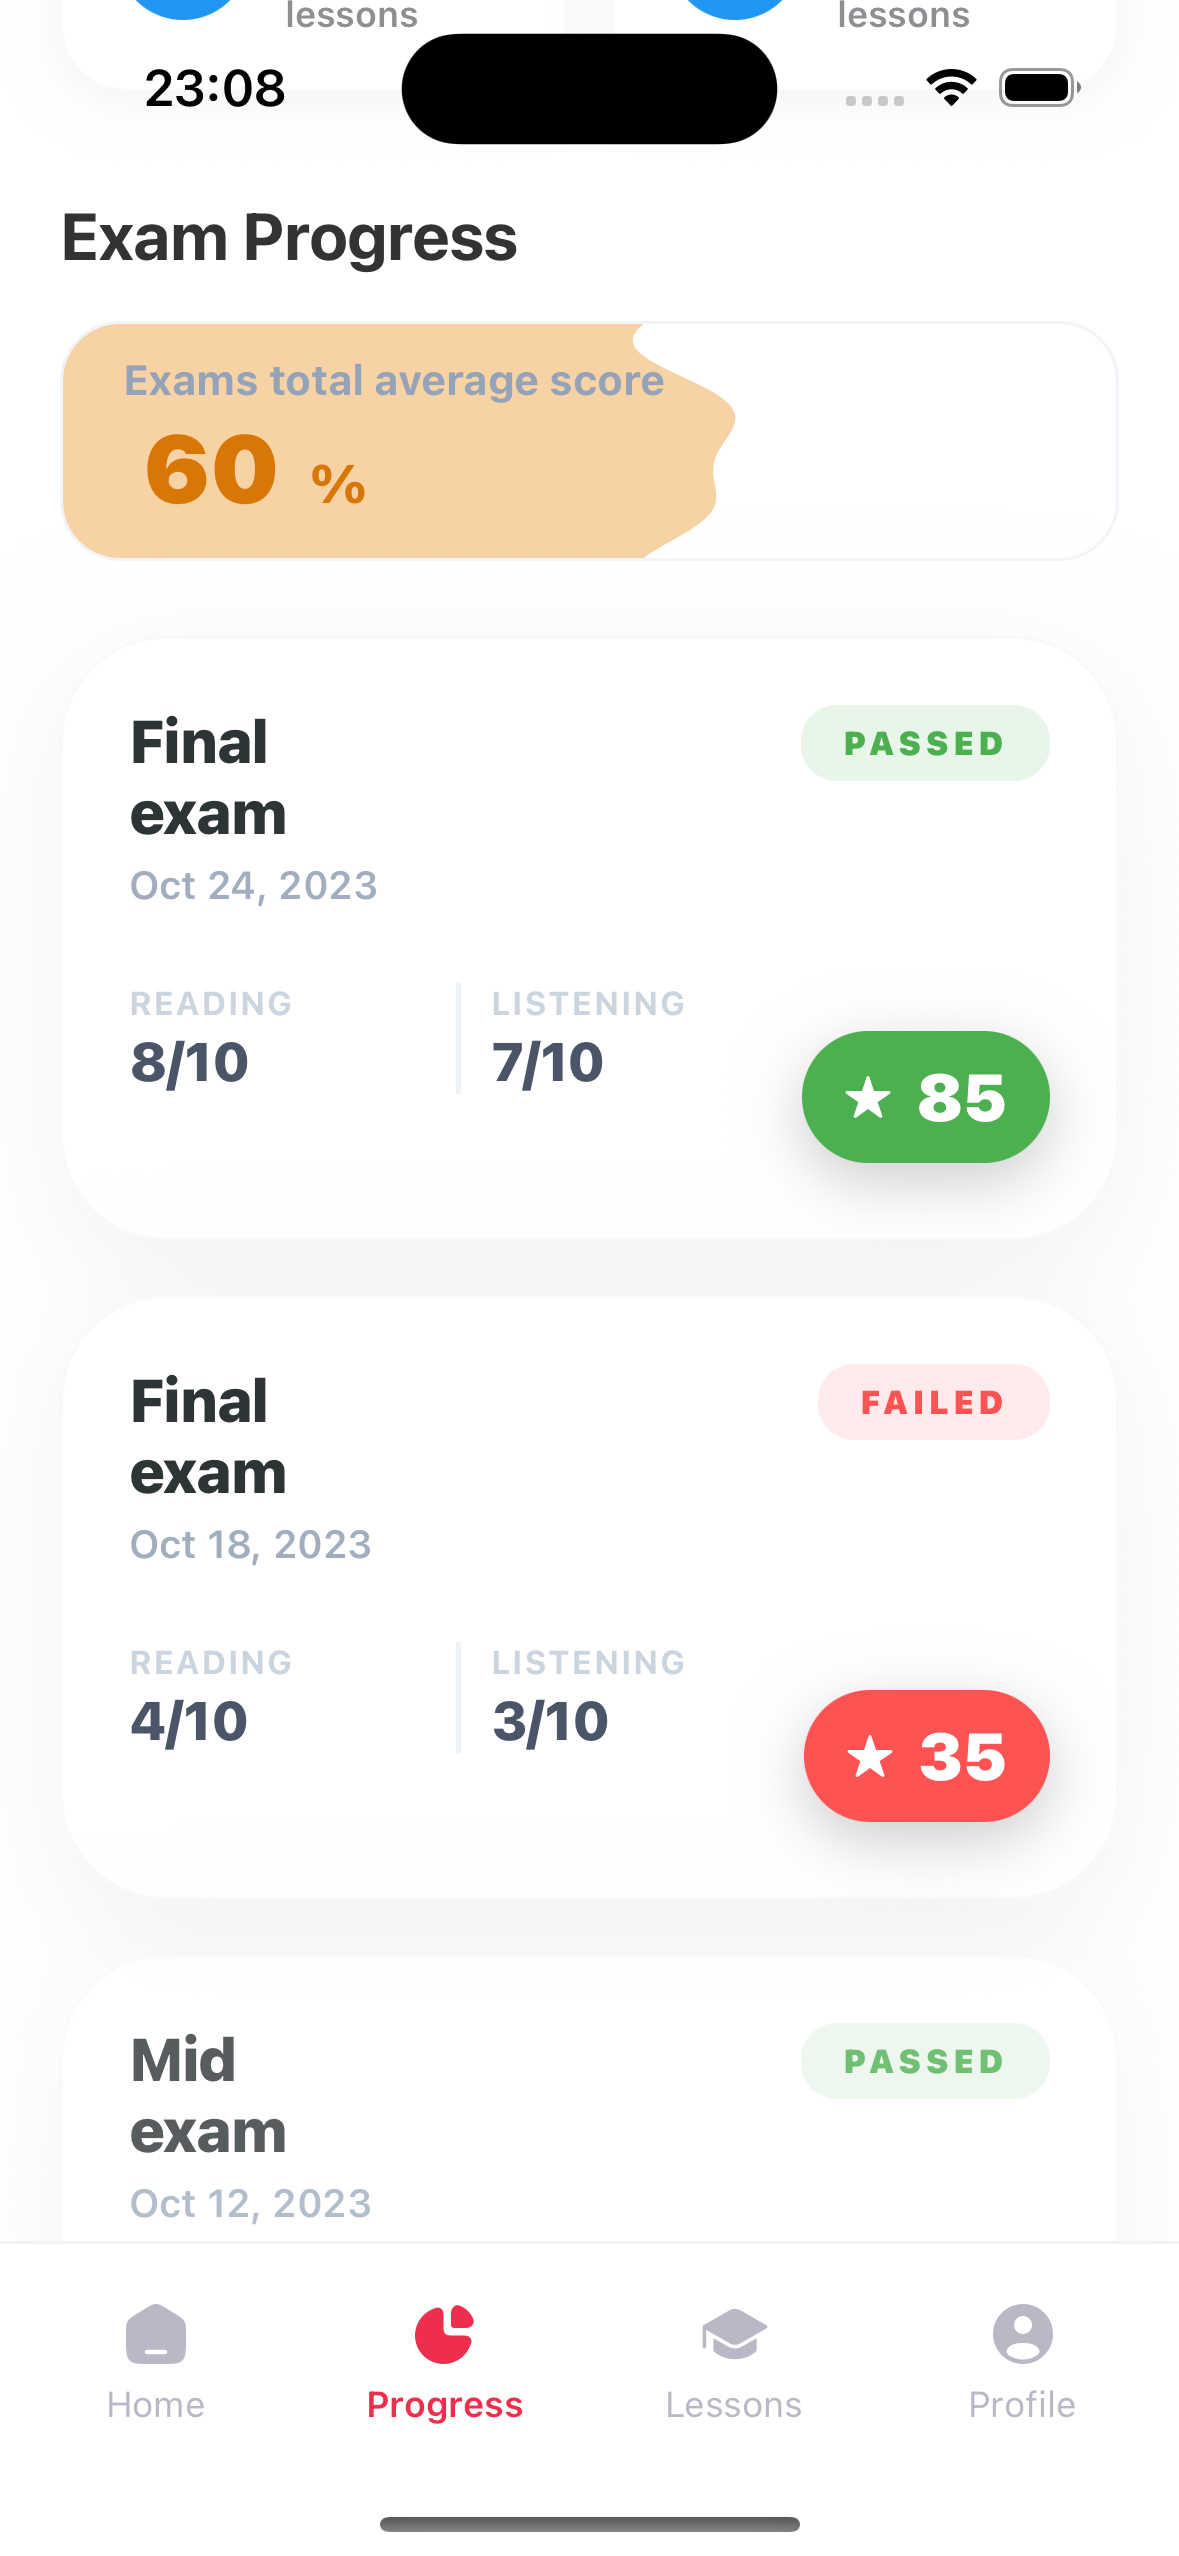The height and width of the screenshot is (2556, 1179).
Task: Tap the battery indicator in the status bar
Action: pos(1037,87)
